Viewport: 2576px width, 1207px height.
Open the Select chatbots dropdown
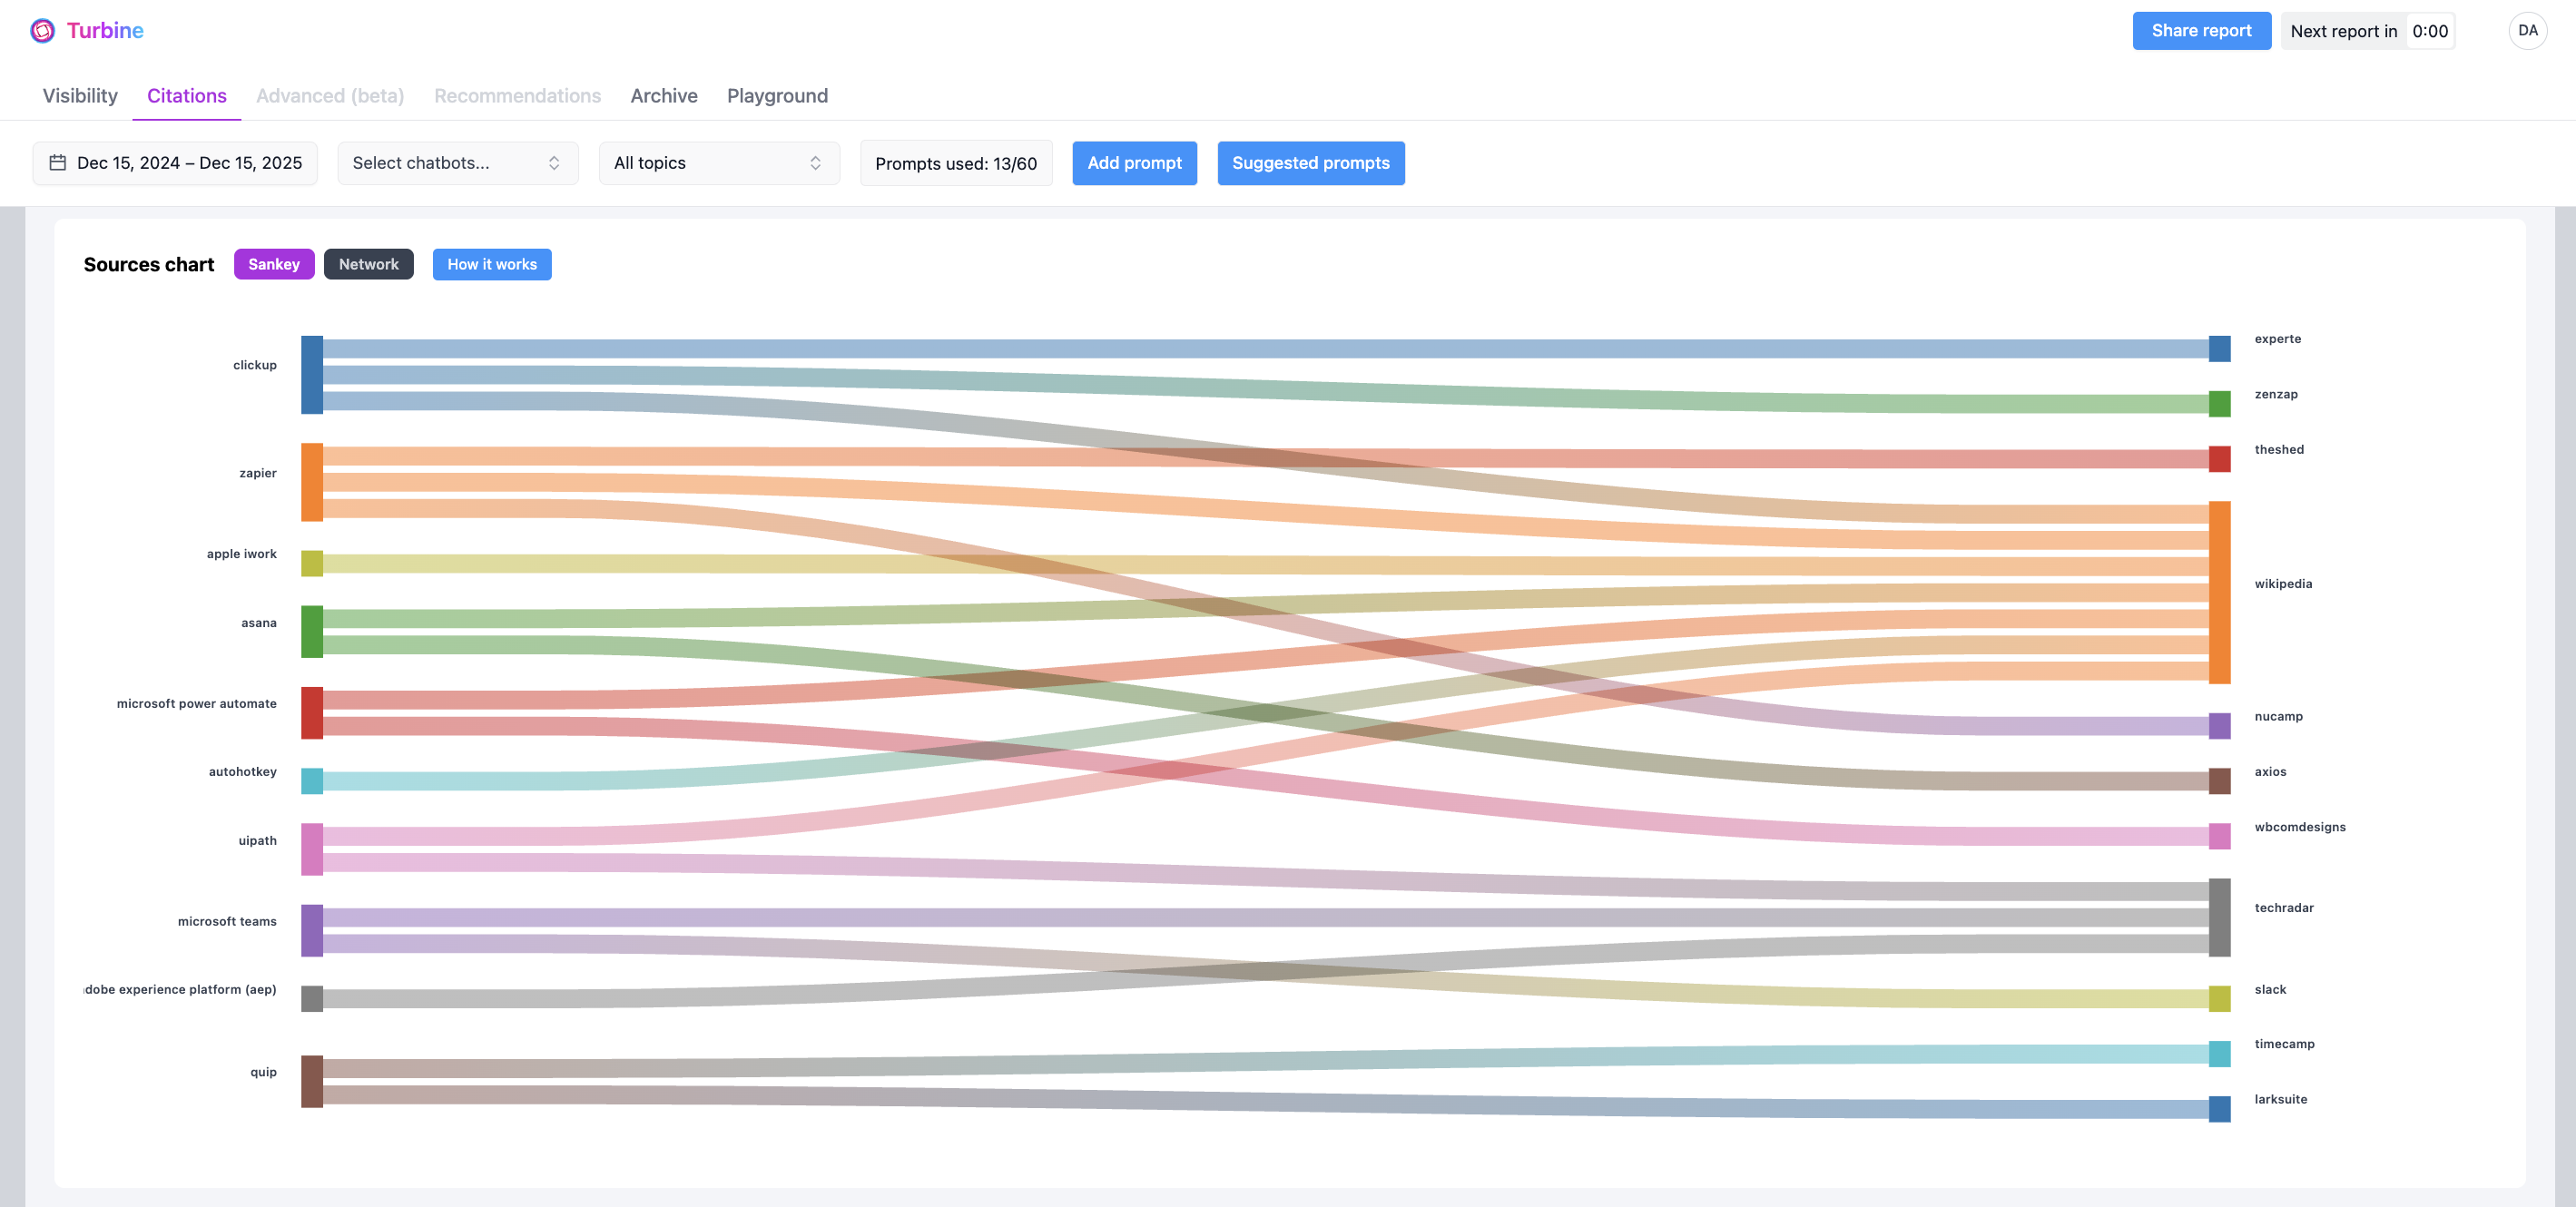(457, 163)
